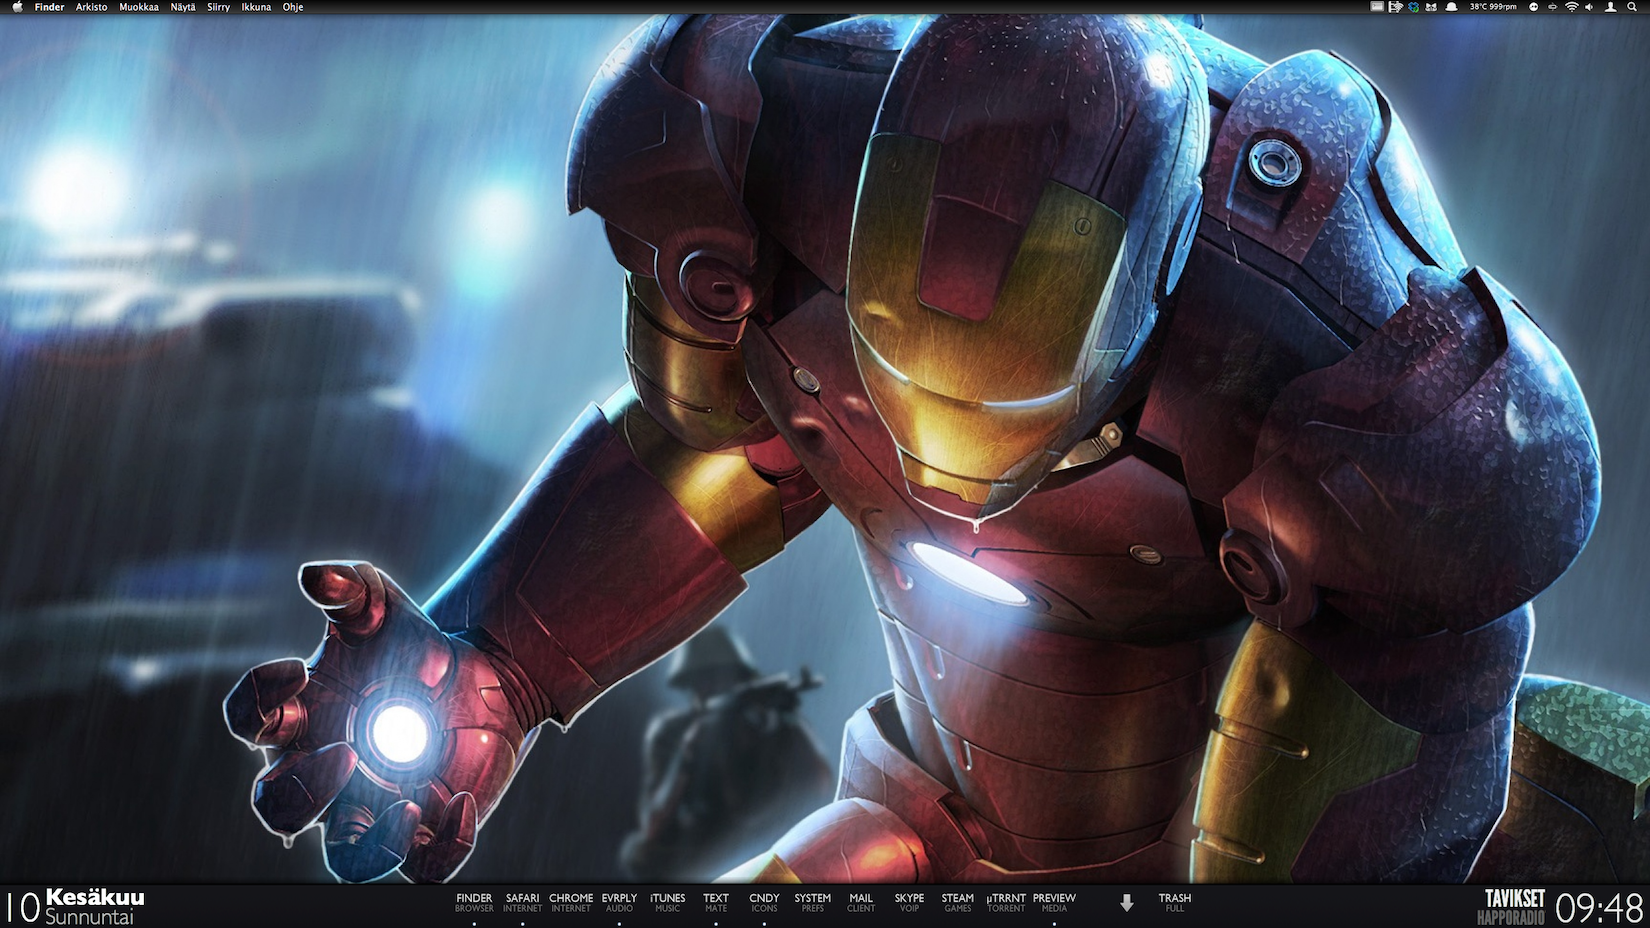Launch Finder Browser from the dock
Screen dimensions: 1650x928
point(474,903)
